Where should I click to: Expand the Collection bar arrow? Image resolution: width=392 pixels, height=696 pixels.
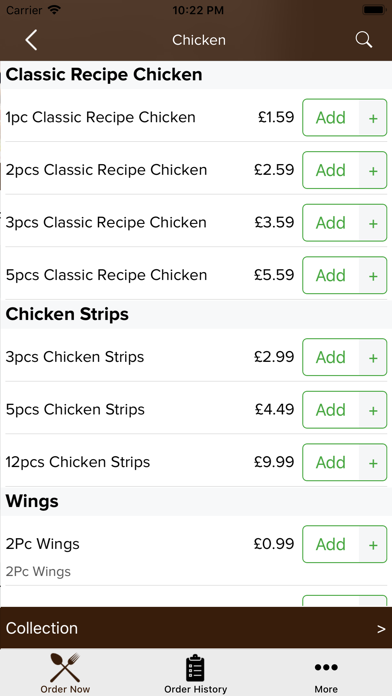coord(381,629)
